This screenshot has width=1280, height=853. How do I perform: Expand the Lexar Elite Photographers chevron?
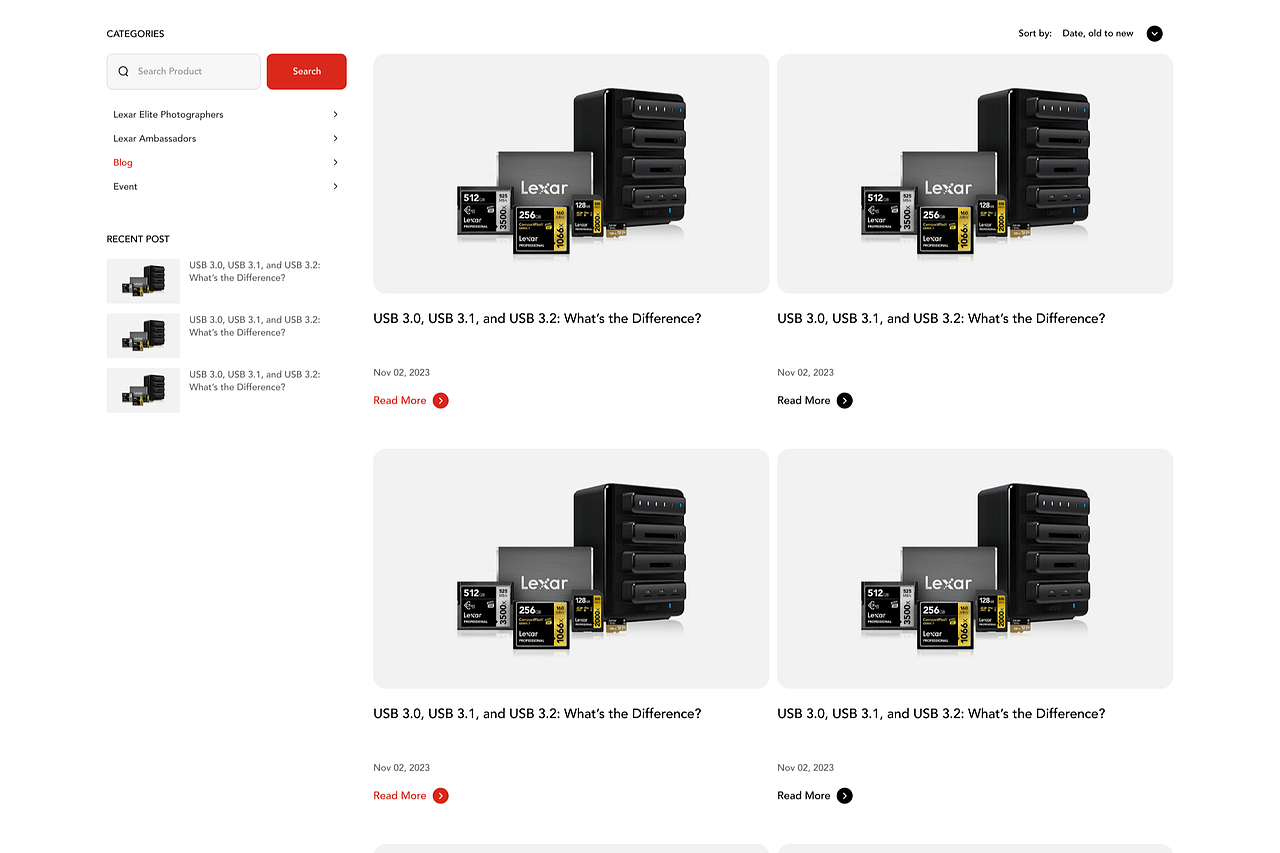pyautogui.click(x=335, y=115)
